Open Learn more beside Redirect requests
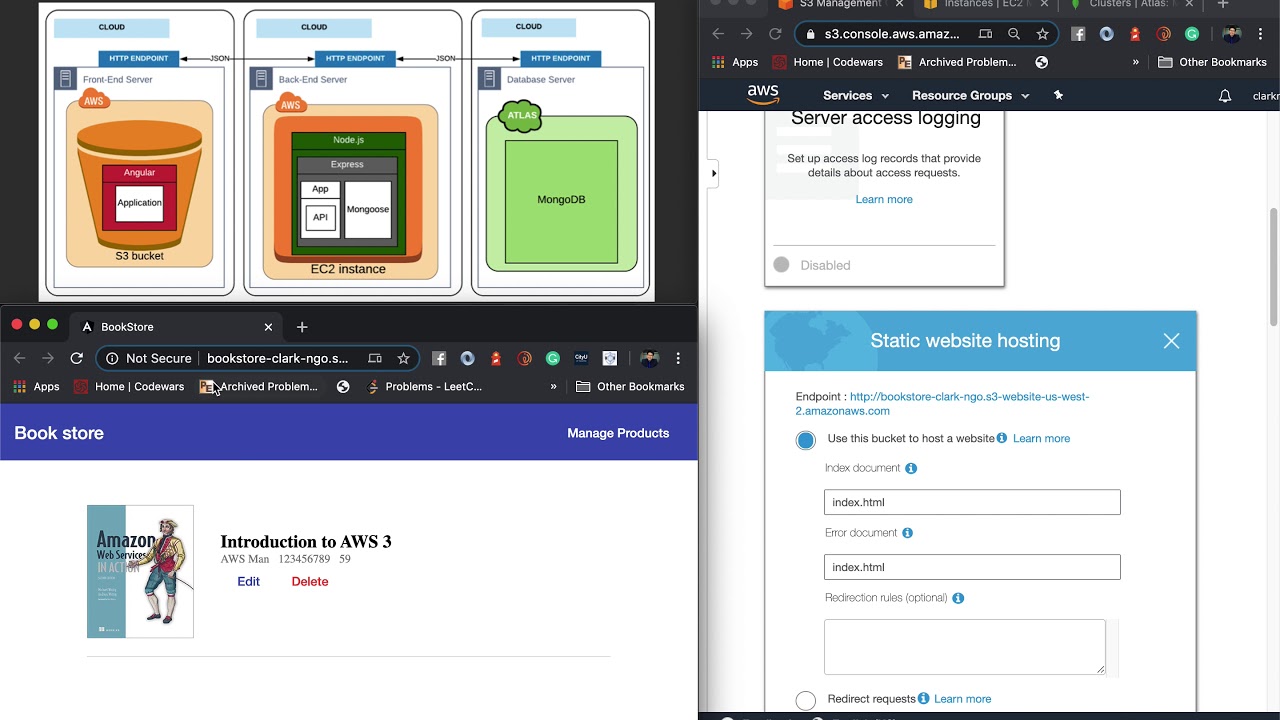The width and height of the screenshot is (1280, 720). [x=962, y=699]
